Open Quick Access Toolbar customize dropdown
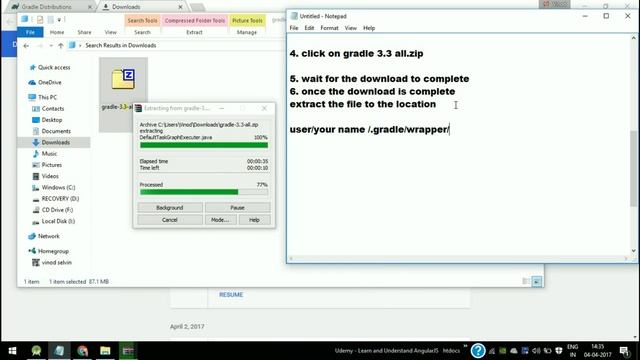 tap(59, 20)
